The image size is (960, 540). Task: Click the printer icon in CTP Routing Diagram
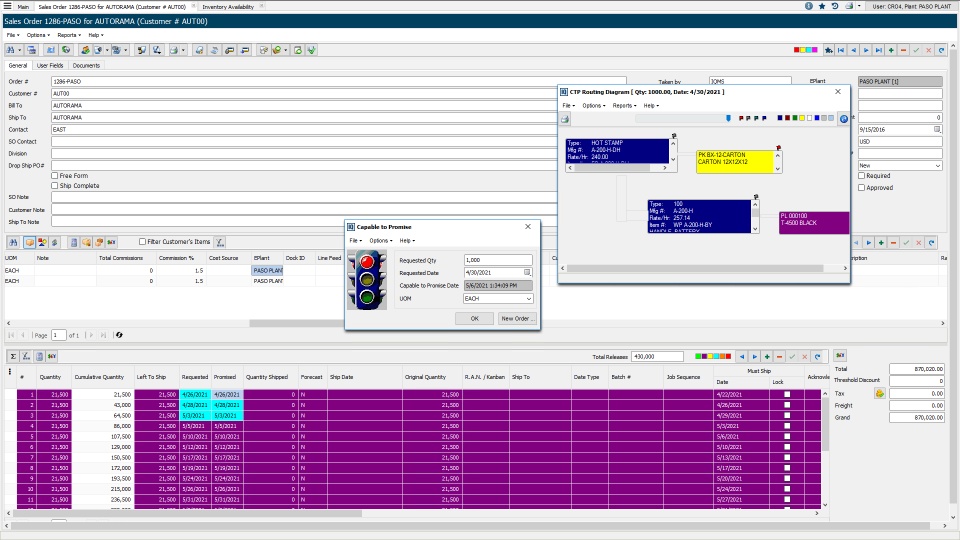click(x=565, y=119)
